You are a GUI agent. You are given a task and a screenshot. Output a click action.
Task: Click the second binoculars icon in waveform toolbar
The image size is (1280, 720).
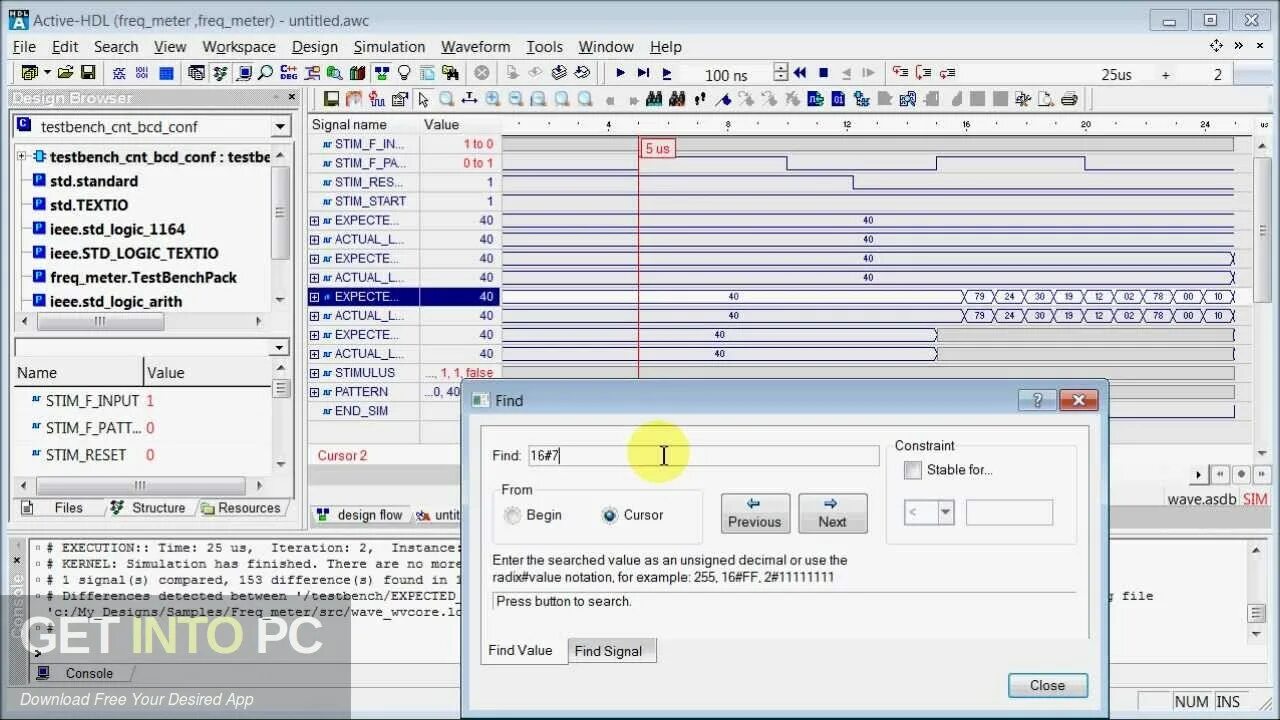pyautogui.click(x=678, y=99)
